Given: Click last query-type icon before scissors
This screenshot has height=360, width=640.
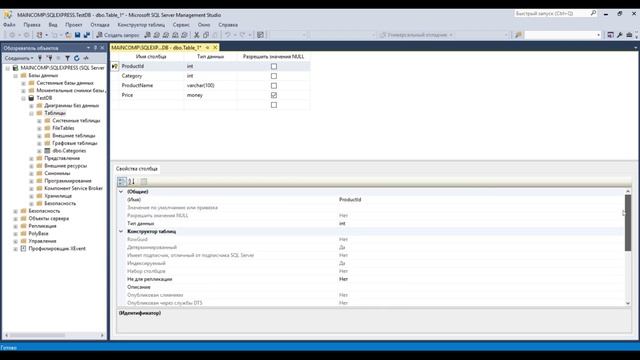Looking at the screenshot, I should tap(184, 35).
